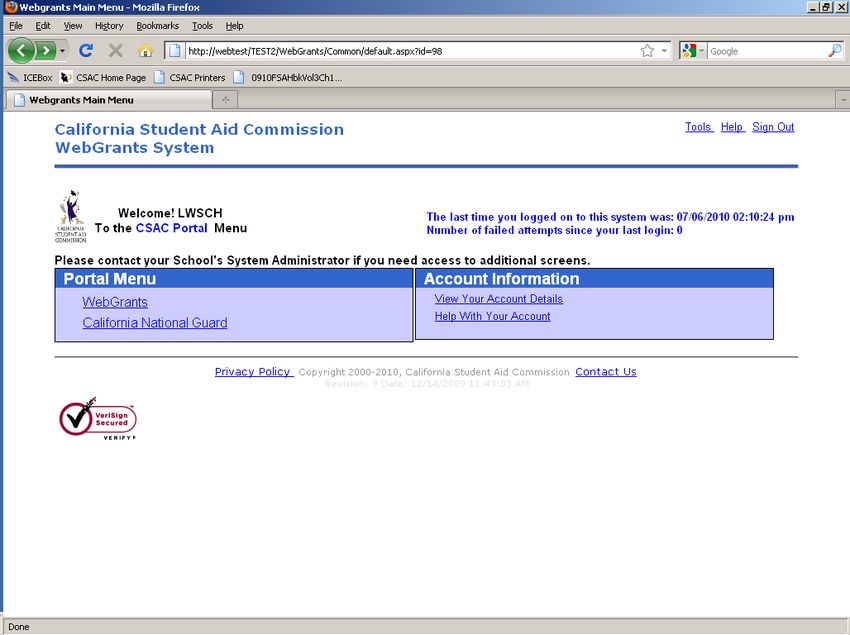The height and width of the screenshot is (635, 850).
Task: Click the Stop loading X icon
Action: pos(115,51)
